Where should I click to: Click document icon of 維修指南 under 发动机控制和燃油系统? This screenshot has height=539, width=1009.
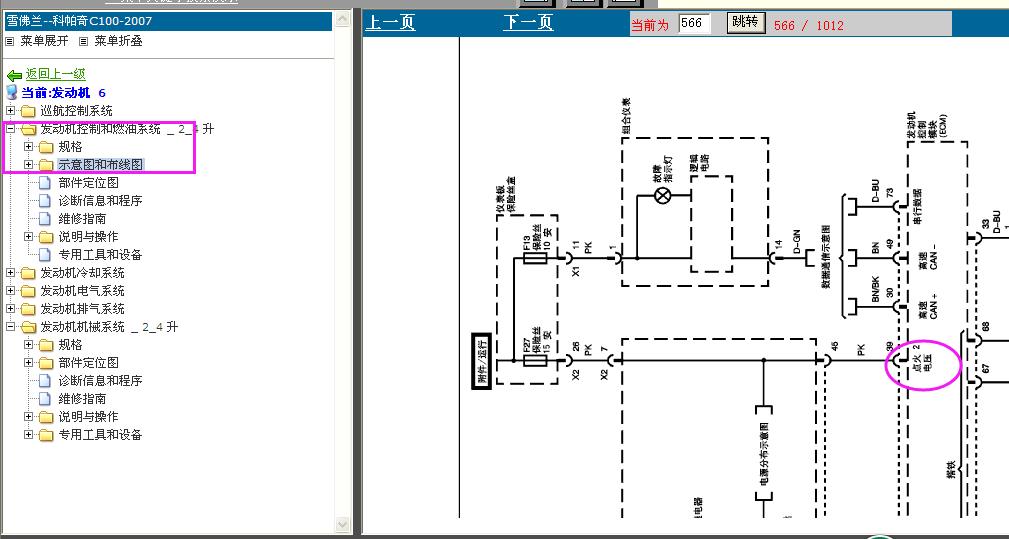(x=44, y=219)
